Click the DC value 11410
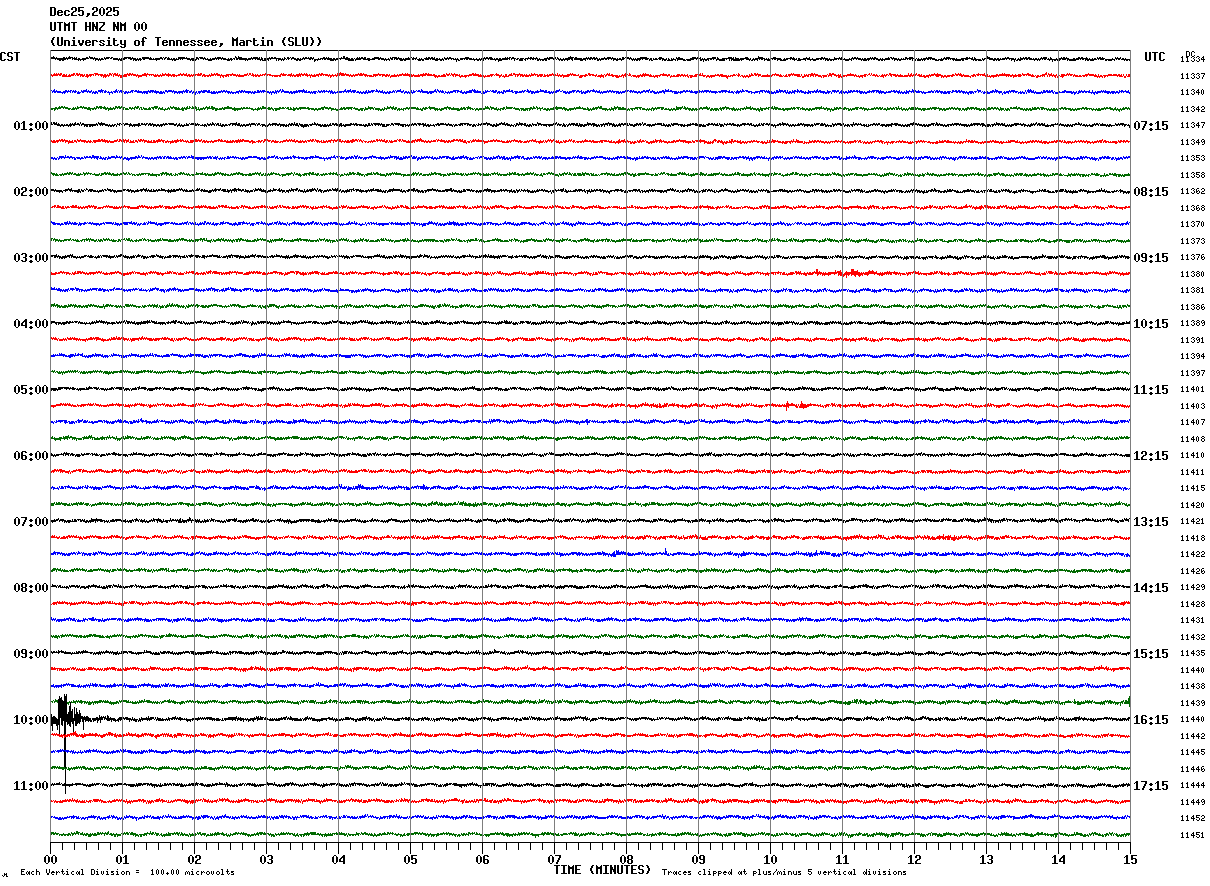Screen dimensions: 1210x886 [x=1192, y=456]
